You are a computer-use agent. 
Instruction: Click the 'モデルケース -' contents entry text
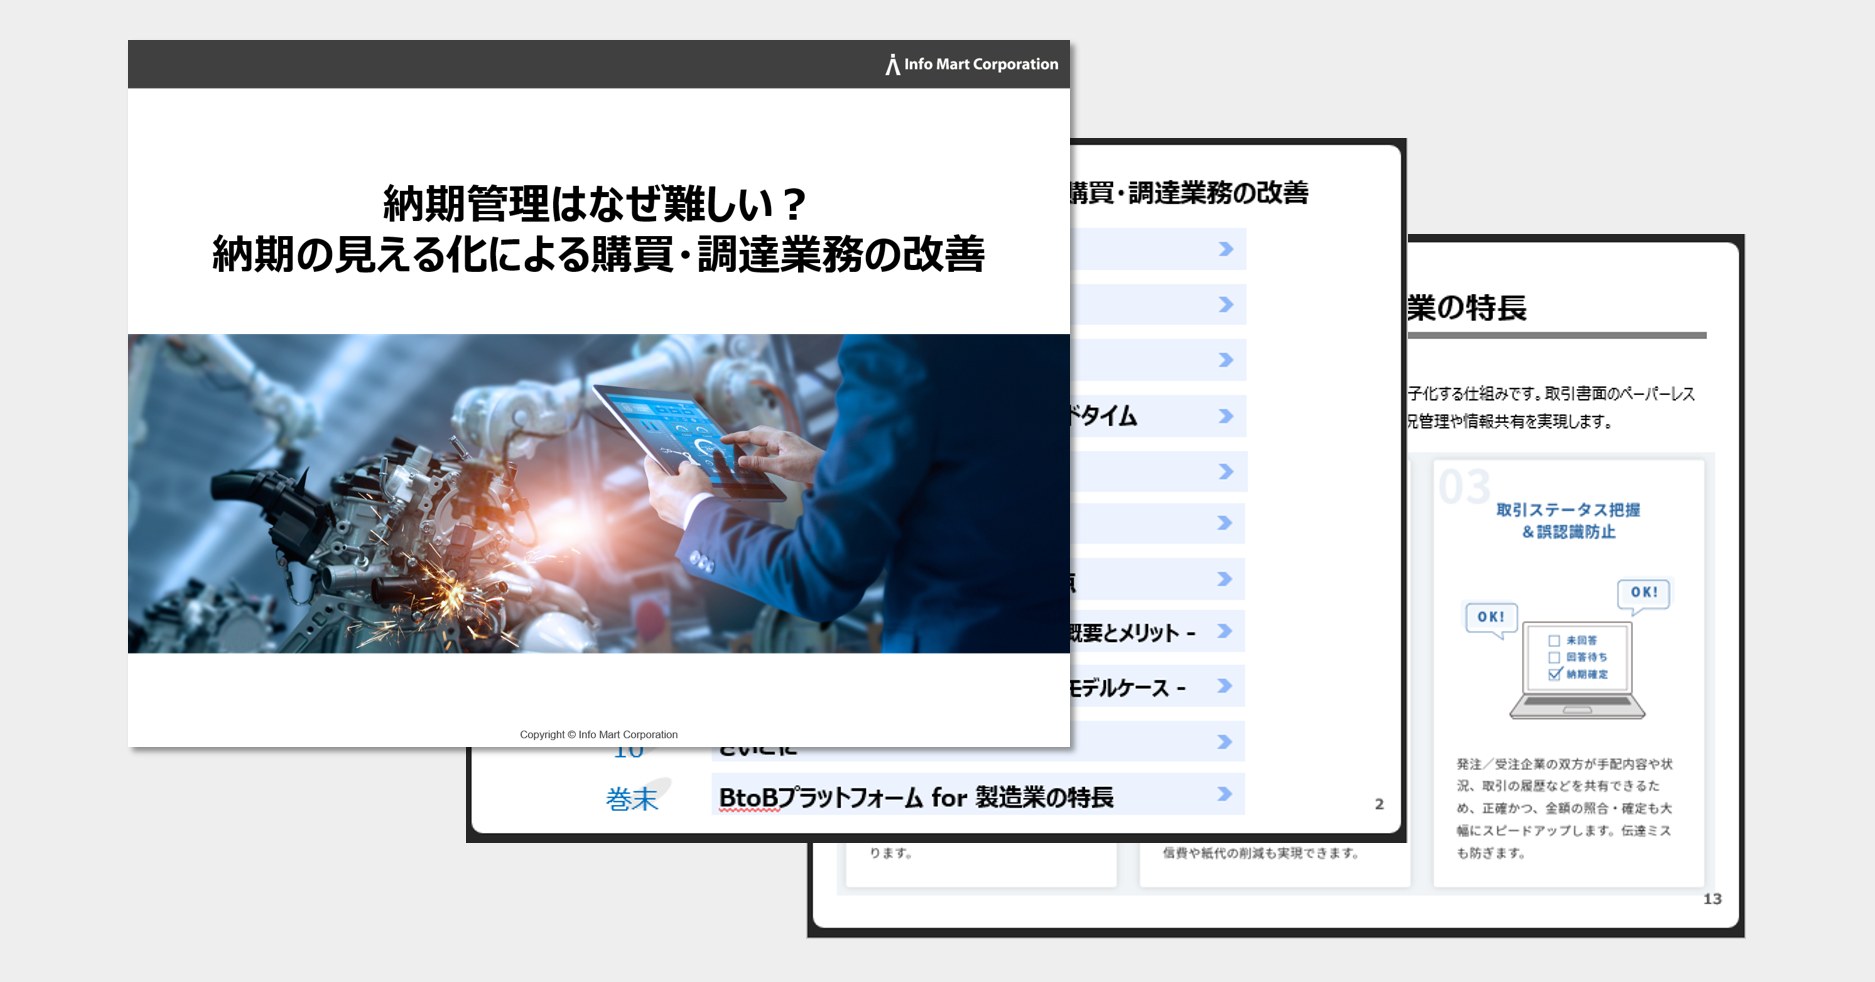click(x=1128, y=688)
